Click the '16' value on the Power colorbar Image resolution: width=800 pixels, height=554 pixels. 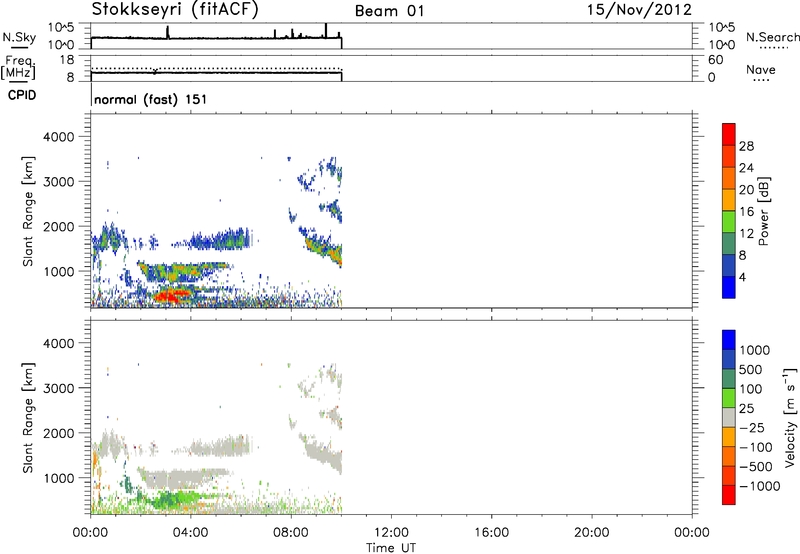tap(746, 212)
